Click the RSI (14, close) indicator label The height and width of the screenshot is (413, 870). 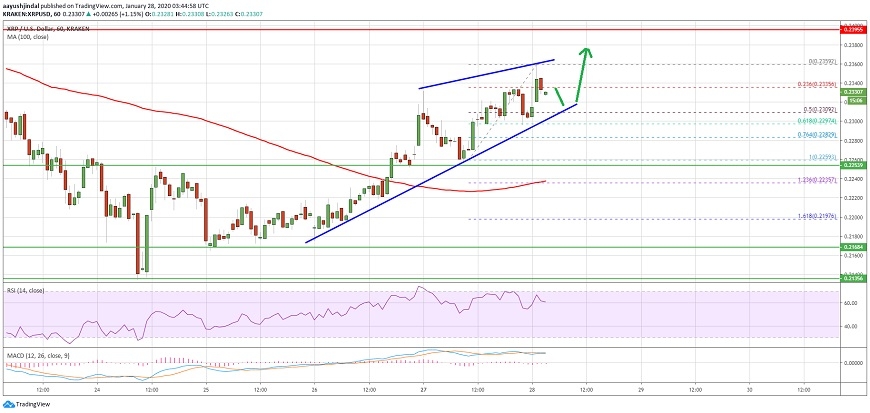click(x=25, y=291)
